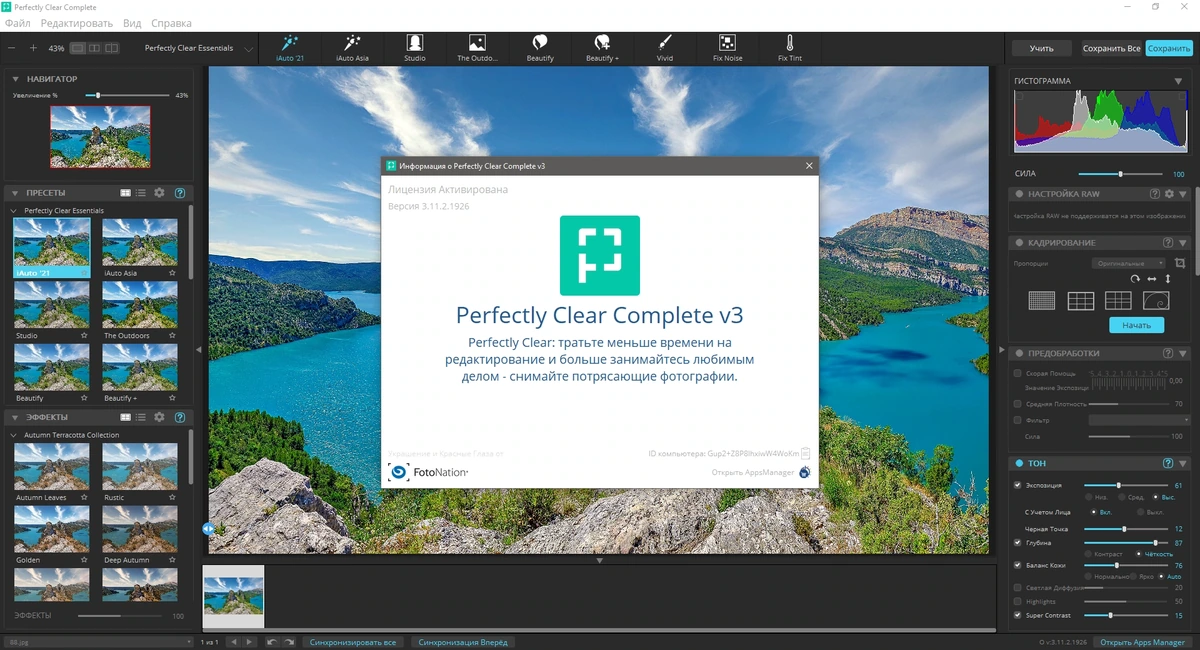Show Presets as thumbnail grid view
Screen dimensions: 1200x650
click(126, 192)
